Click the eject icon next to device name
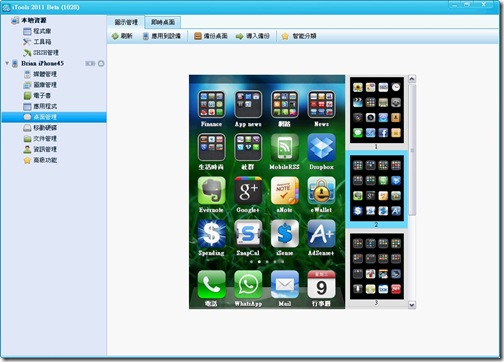This screenshot has width=504, height=362. 101,63
